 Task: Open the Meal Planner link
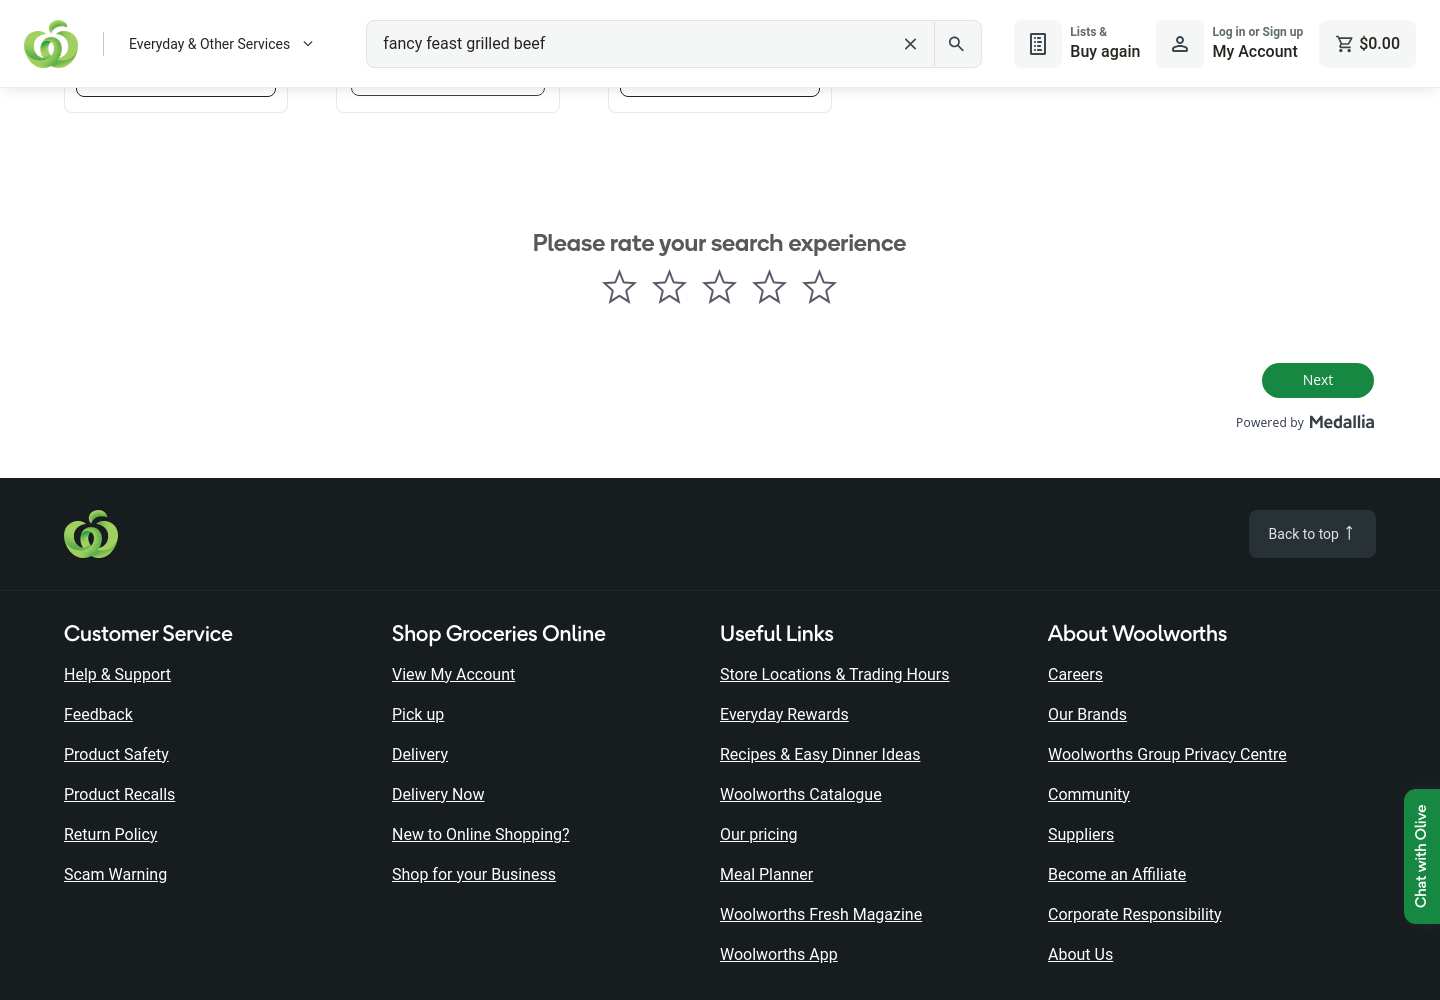coord(766,874)
